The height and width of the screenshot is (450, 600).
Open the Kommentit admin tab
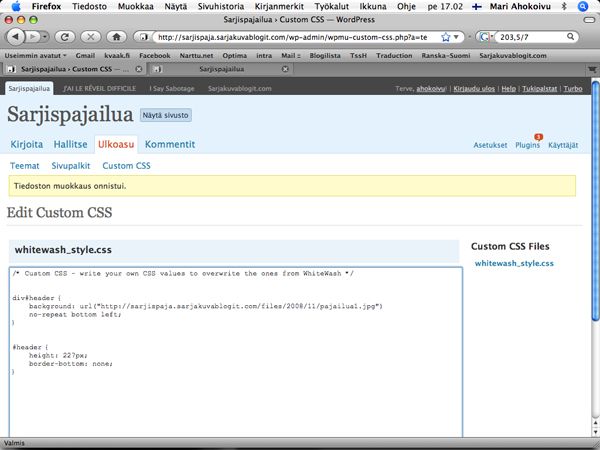tap(170, 144)
